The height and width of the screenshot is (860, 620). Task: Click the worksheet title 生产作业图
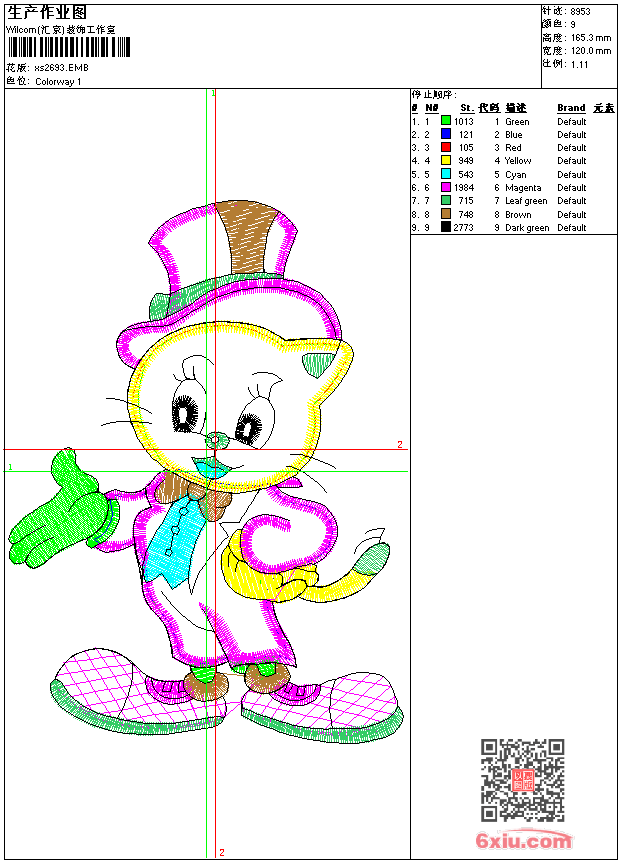point(47,13)
